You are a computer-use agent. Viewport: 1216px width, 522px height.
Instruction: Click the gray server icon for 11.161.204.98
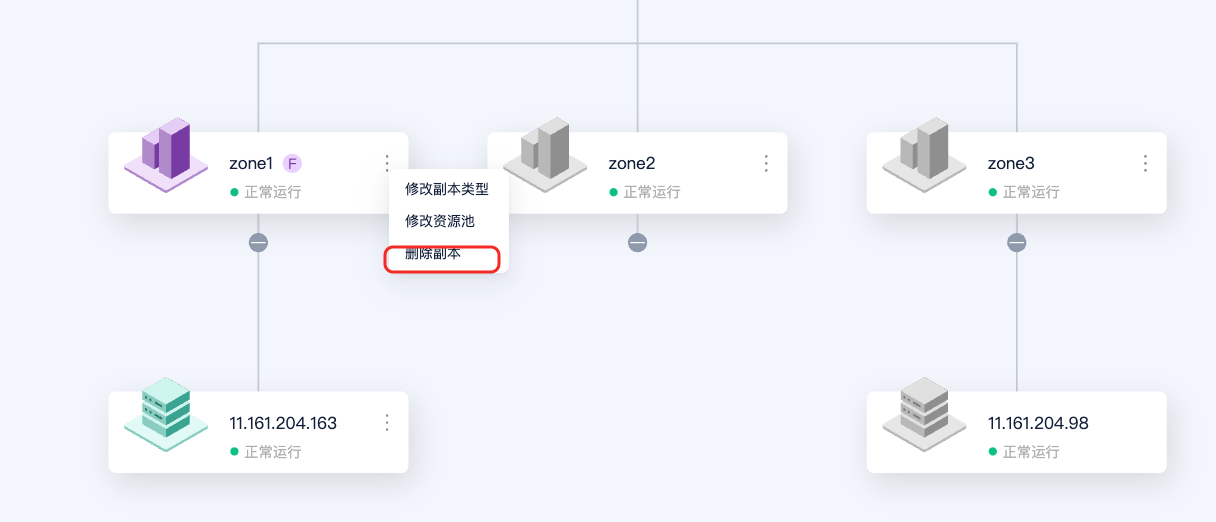pyautogui.click(x=924, y=411)
